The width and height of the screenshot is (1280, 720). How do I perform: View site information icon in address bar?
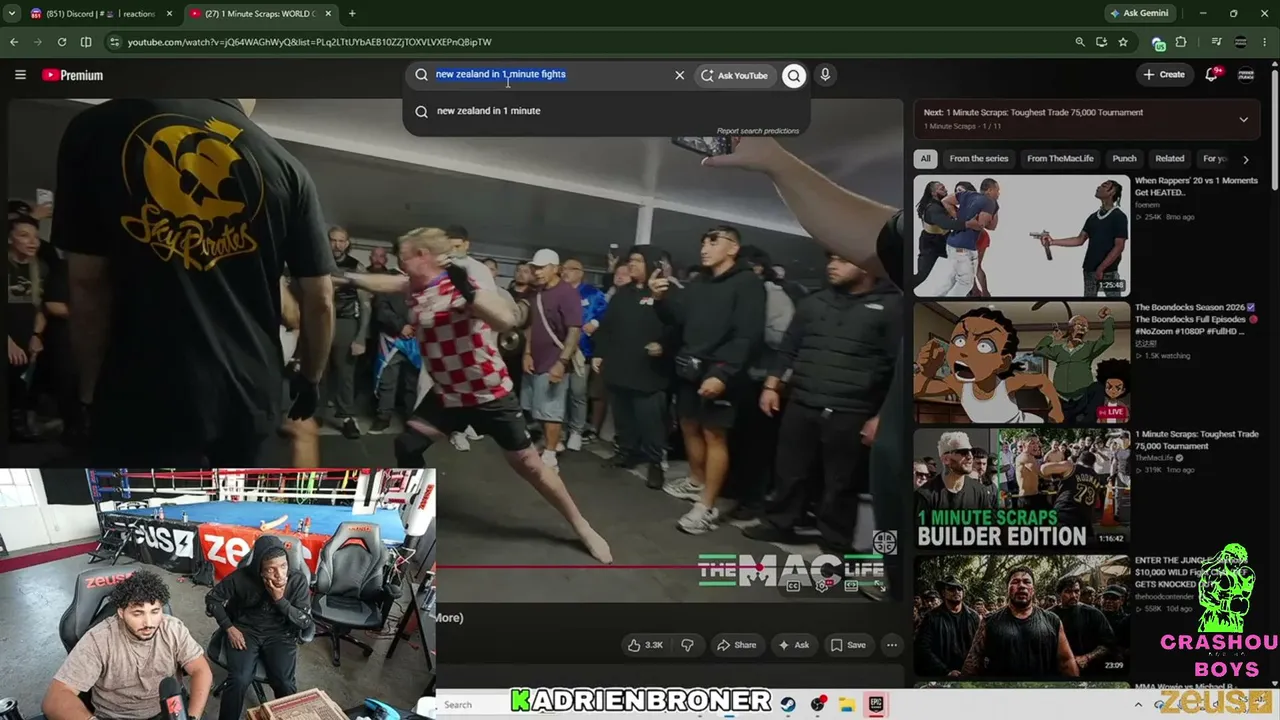(115, 42)
